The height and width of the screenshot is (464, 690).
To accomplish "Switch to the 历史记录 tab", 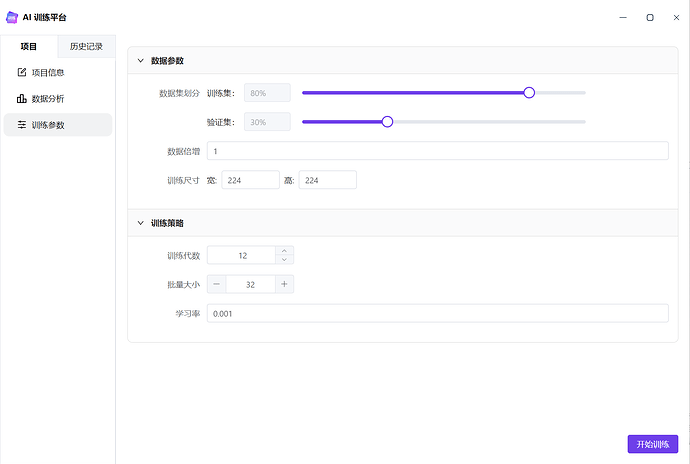I will click(x=86, y=46).
